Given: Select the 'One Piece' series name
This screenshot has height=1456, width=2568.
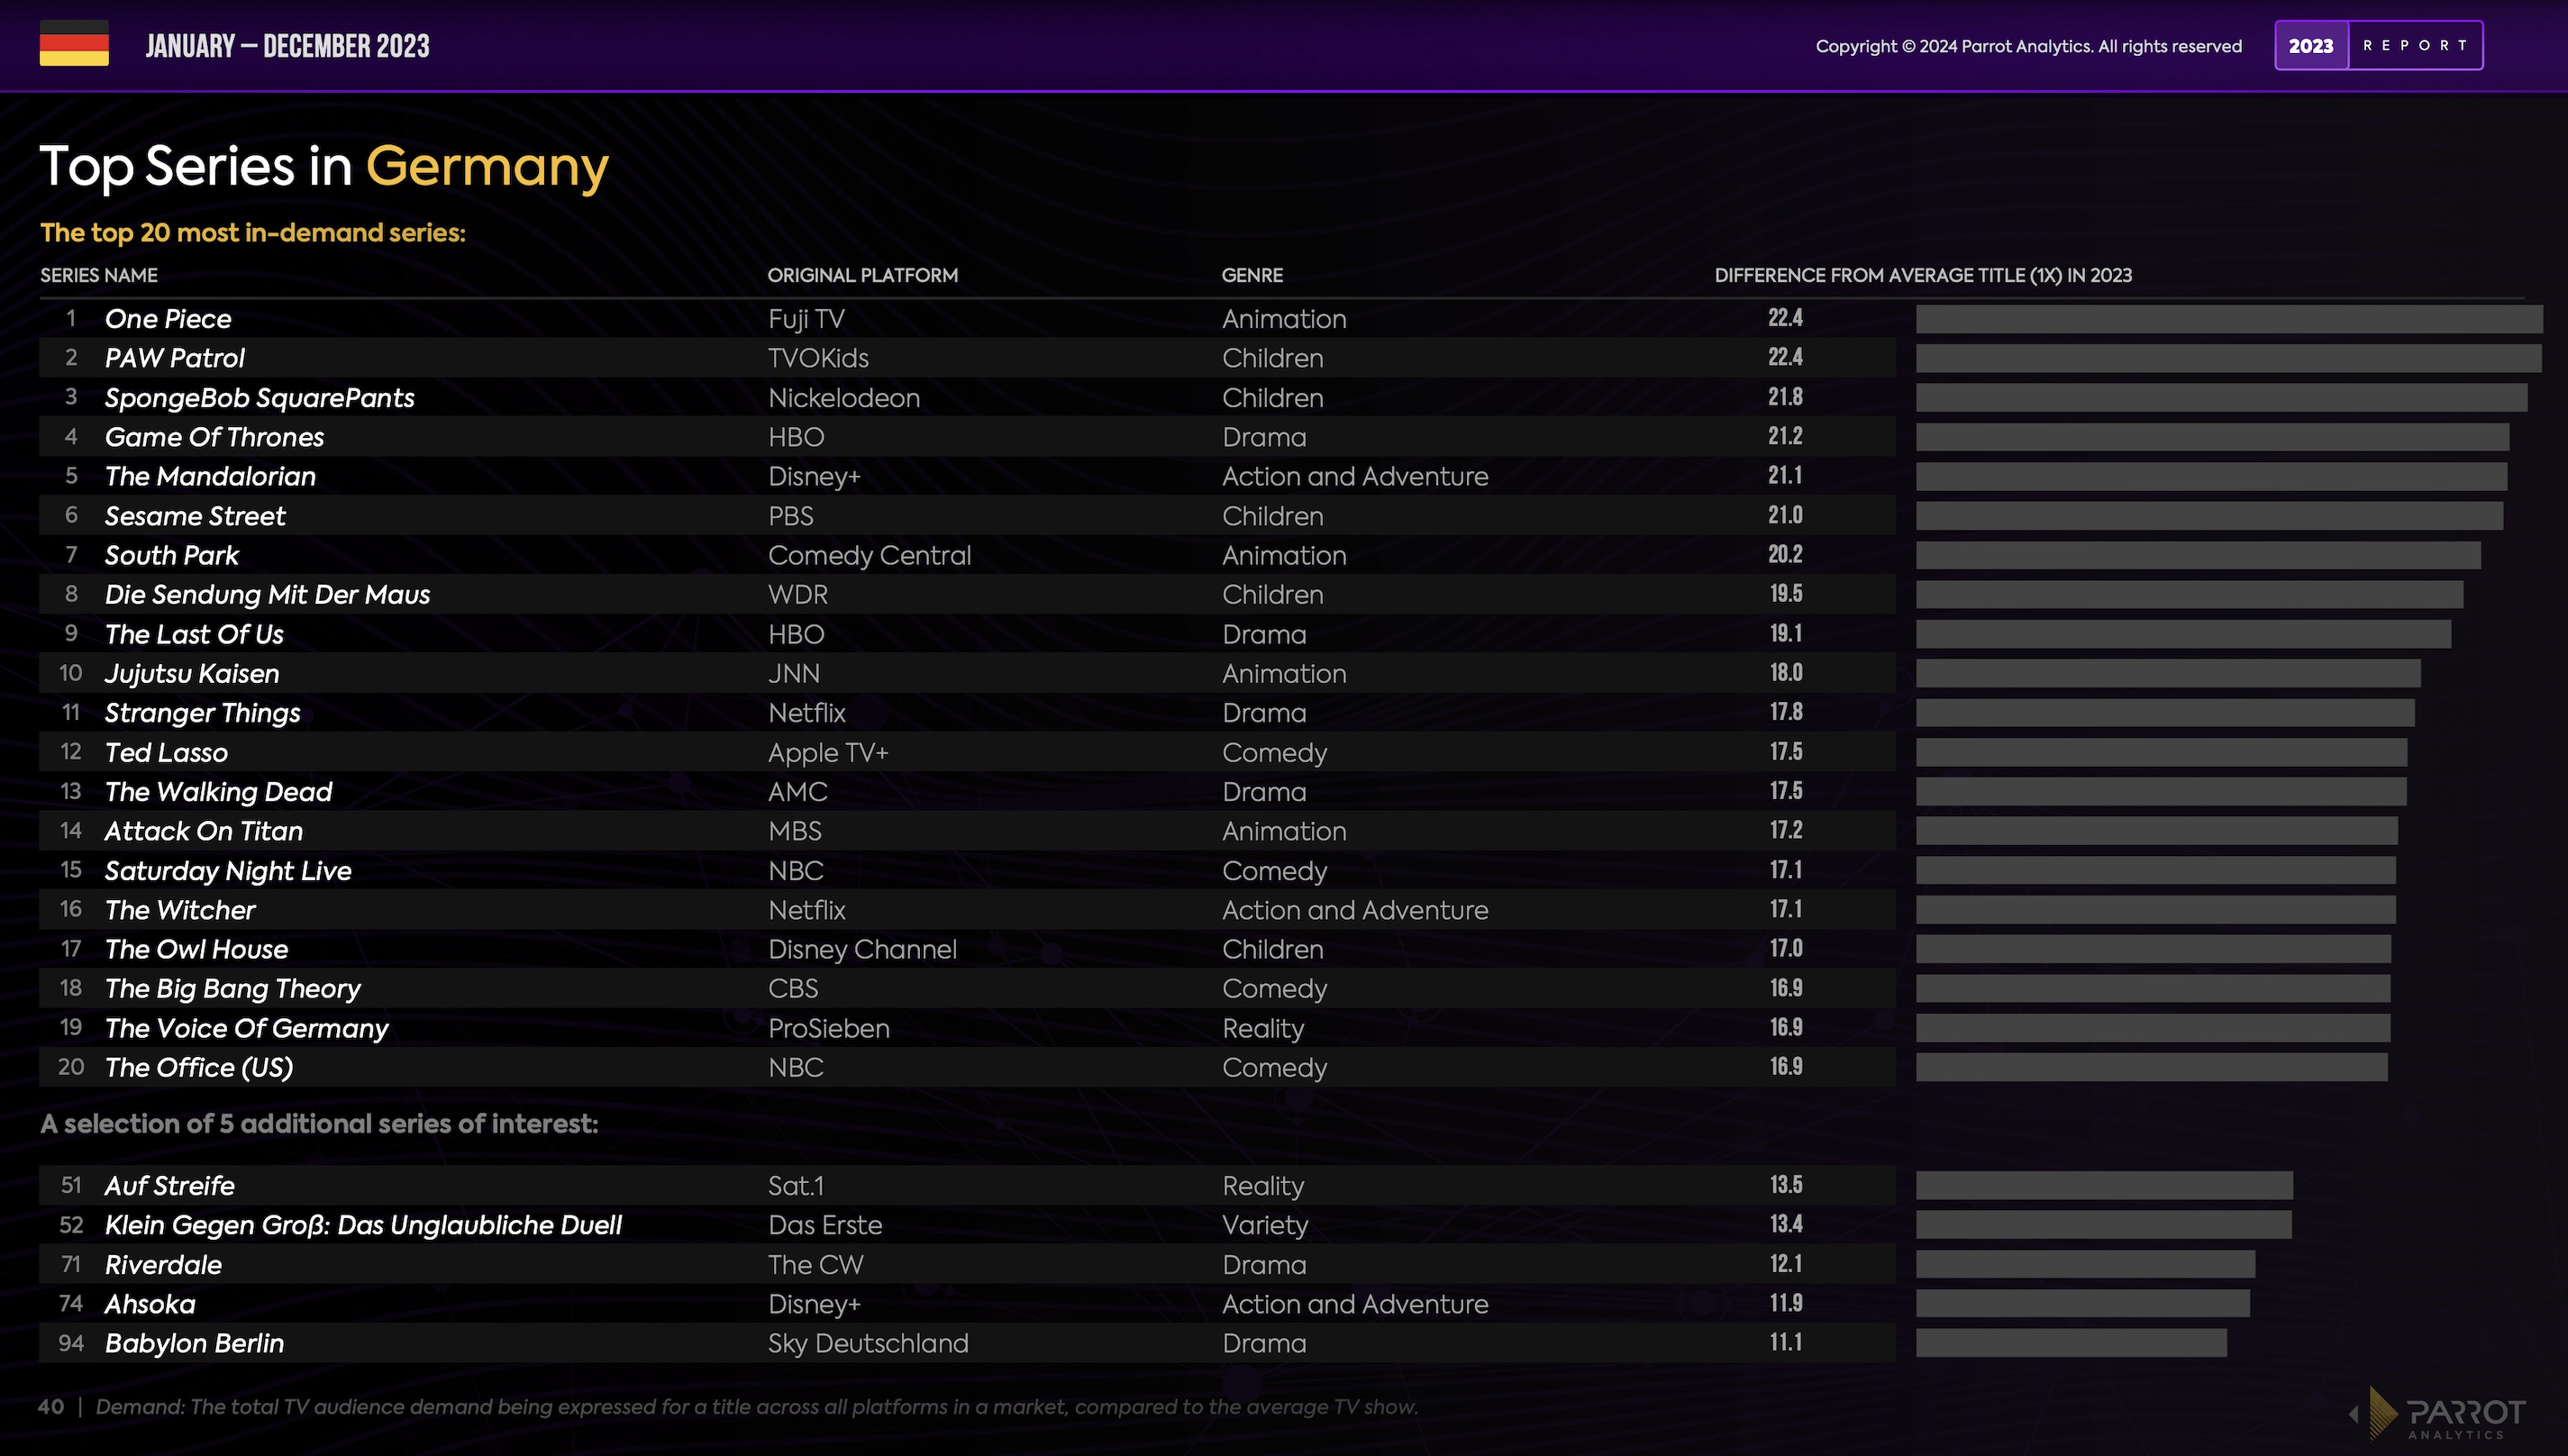Looking at the screenshot, I should 168,319.
